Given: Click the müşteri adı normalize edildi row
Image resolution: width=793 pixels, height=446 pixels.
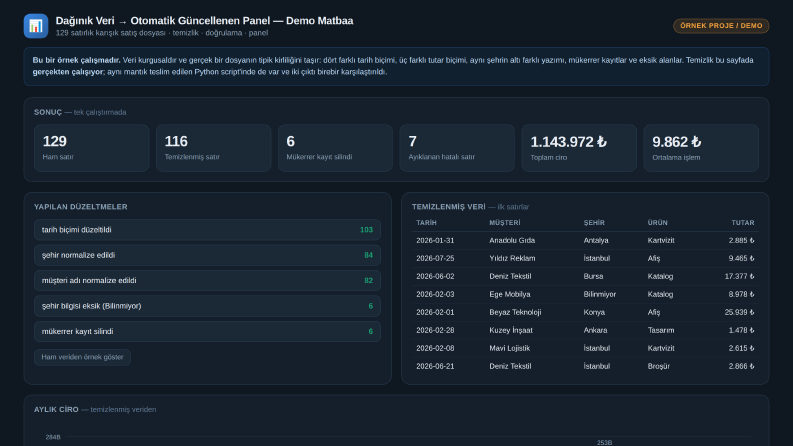Looking at the screenshot, I should [207, 281].
